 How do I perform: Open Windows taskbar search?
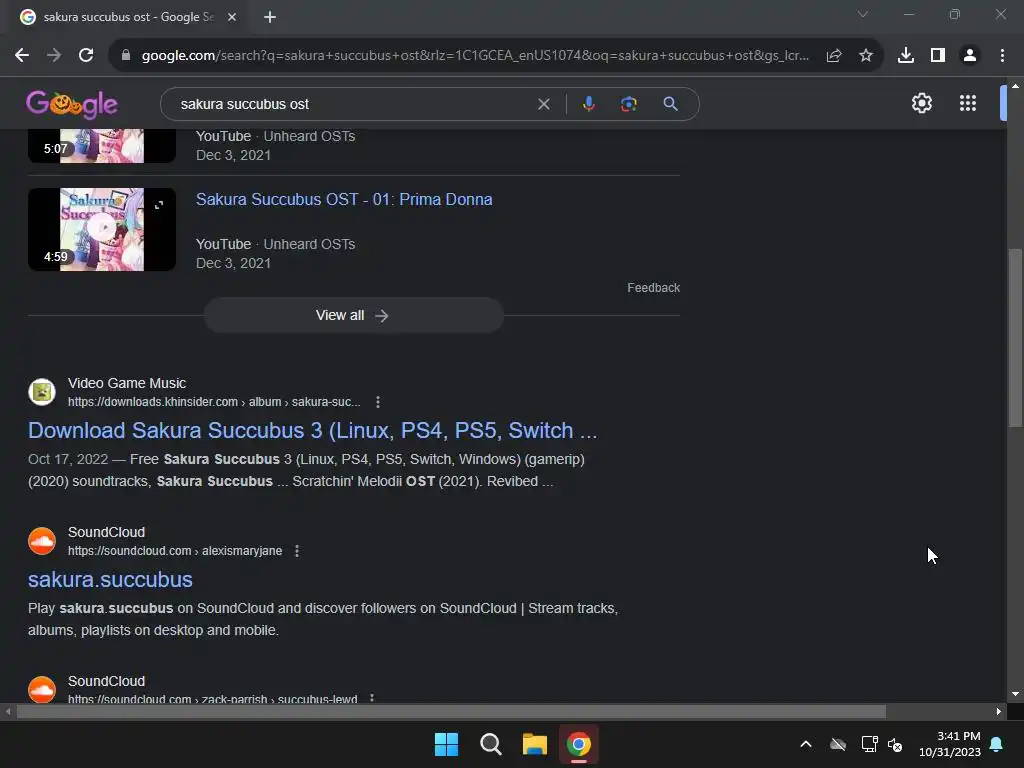click(x=490, y=744)
